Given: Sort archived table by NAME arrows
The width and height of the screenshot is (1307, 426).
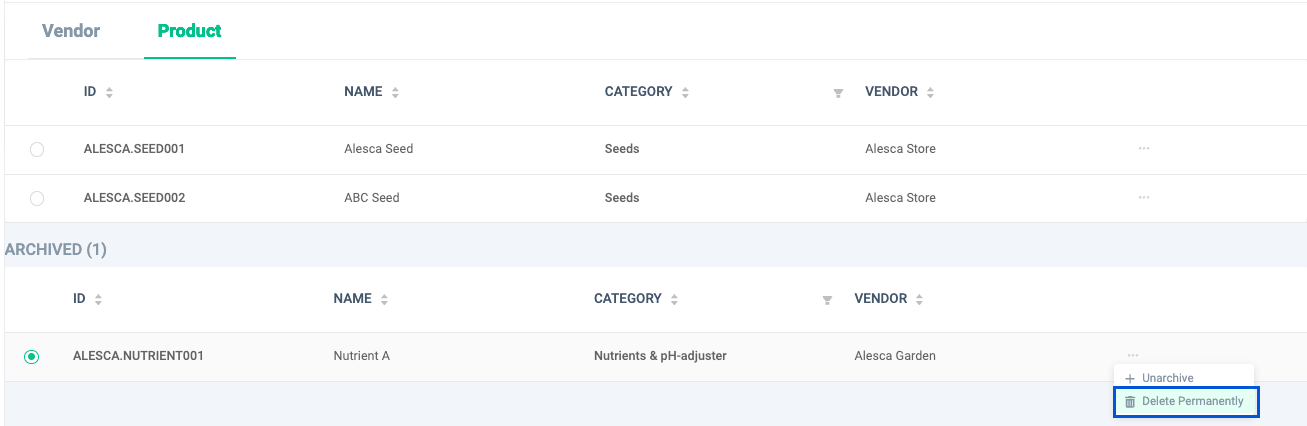Looking at the screenshot, I should (384, 299).
